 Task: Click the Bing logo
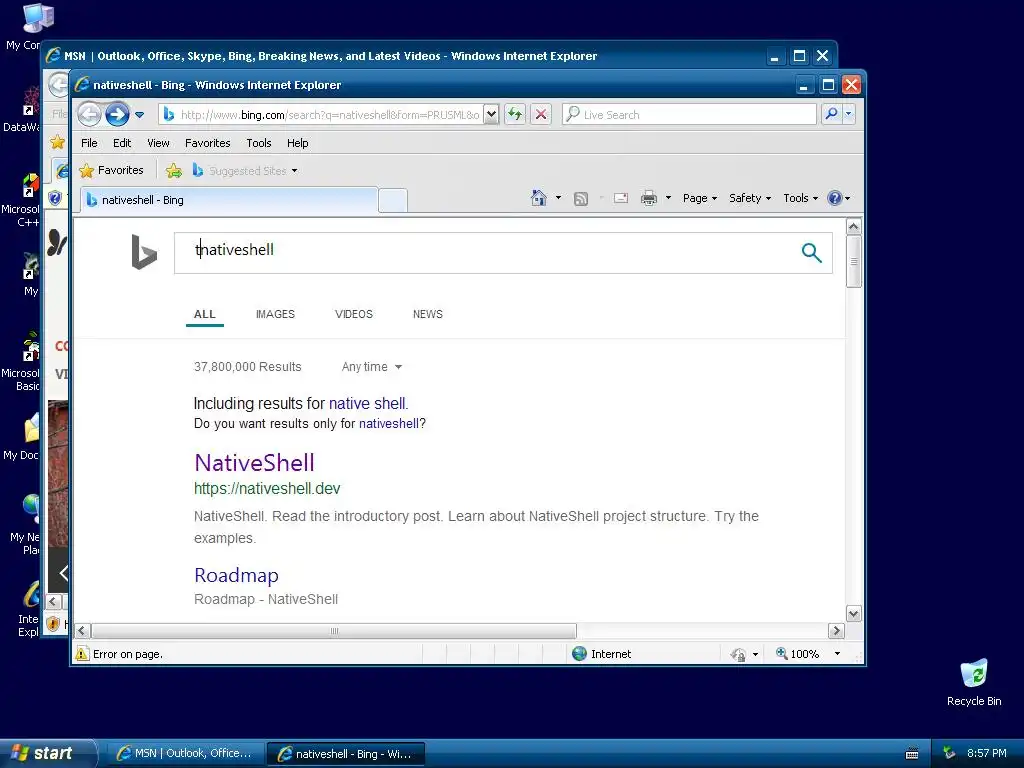pos(144,252)
